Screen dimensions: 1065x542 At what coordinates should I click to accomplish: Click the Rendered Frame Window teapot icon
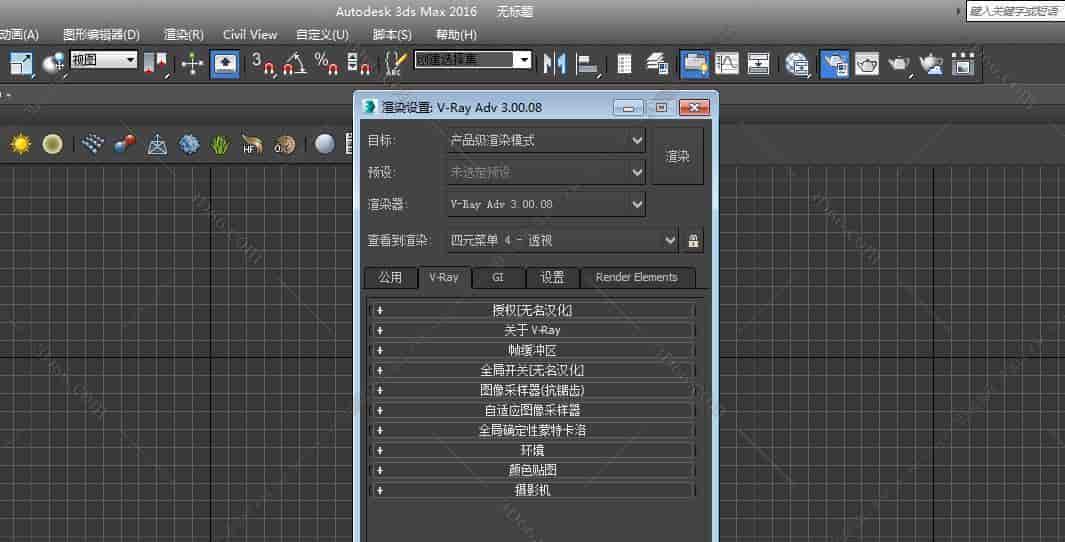pos(866,63)
